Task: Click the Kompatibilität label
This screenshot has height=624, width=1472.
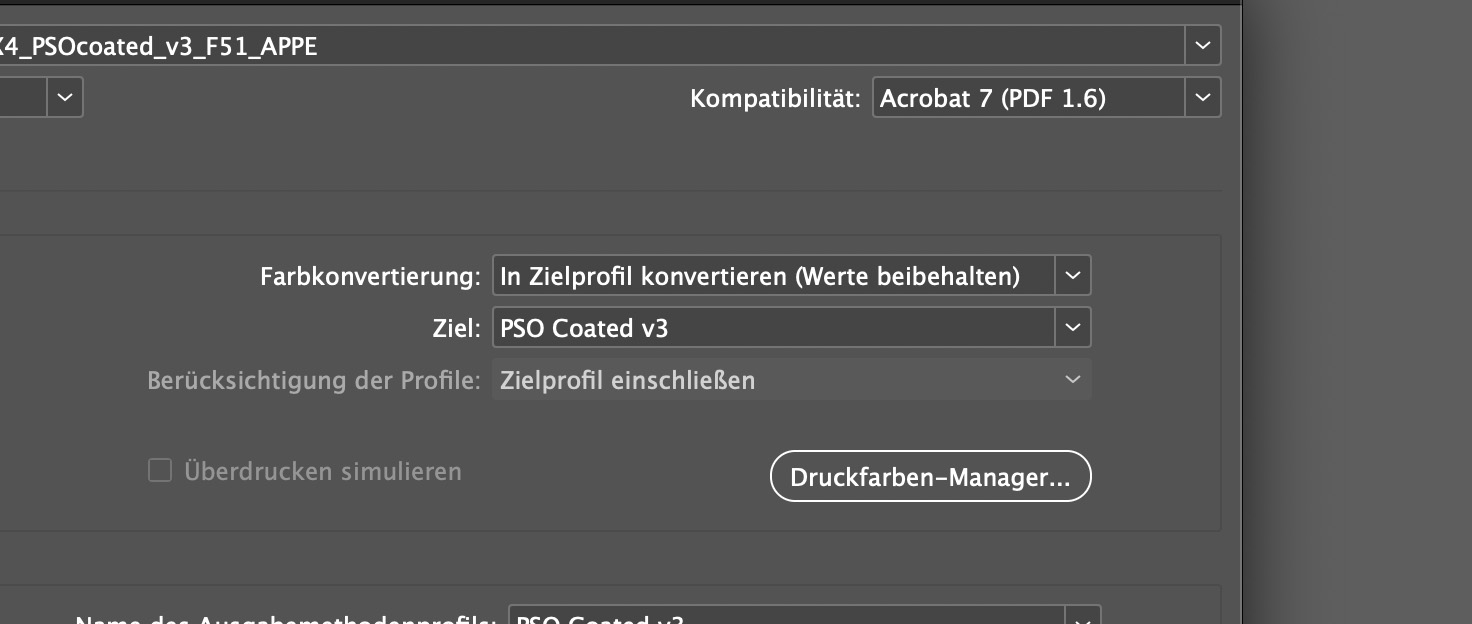Action: pyautogui.click(x=775, y=99)
